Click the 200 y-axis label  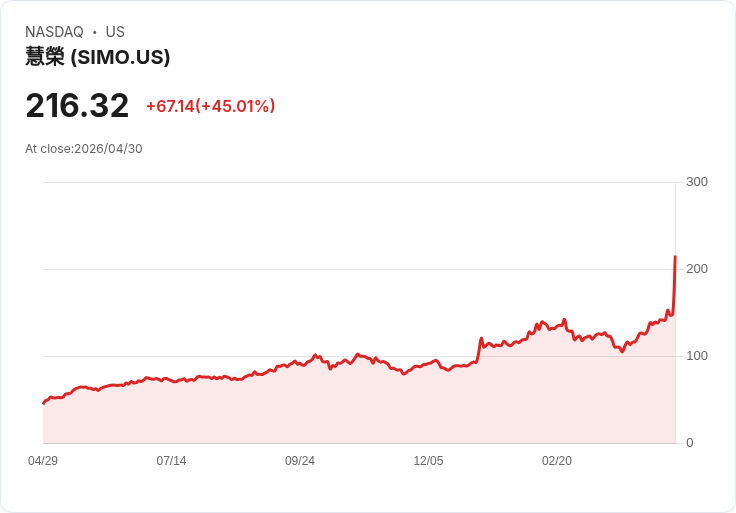click(x=697, y=269)
